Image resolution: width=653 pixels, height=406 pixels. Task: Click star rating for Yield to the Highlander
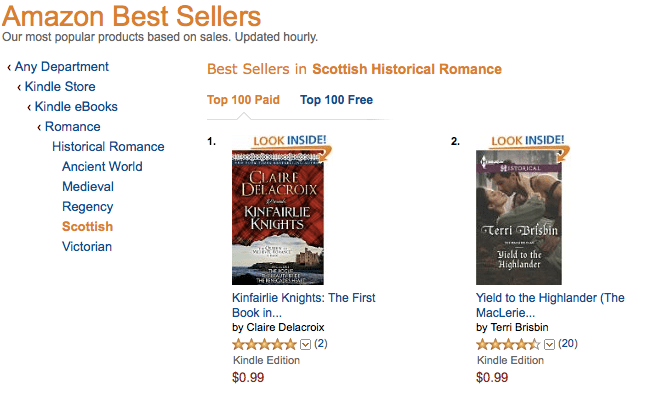point(508,344)
